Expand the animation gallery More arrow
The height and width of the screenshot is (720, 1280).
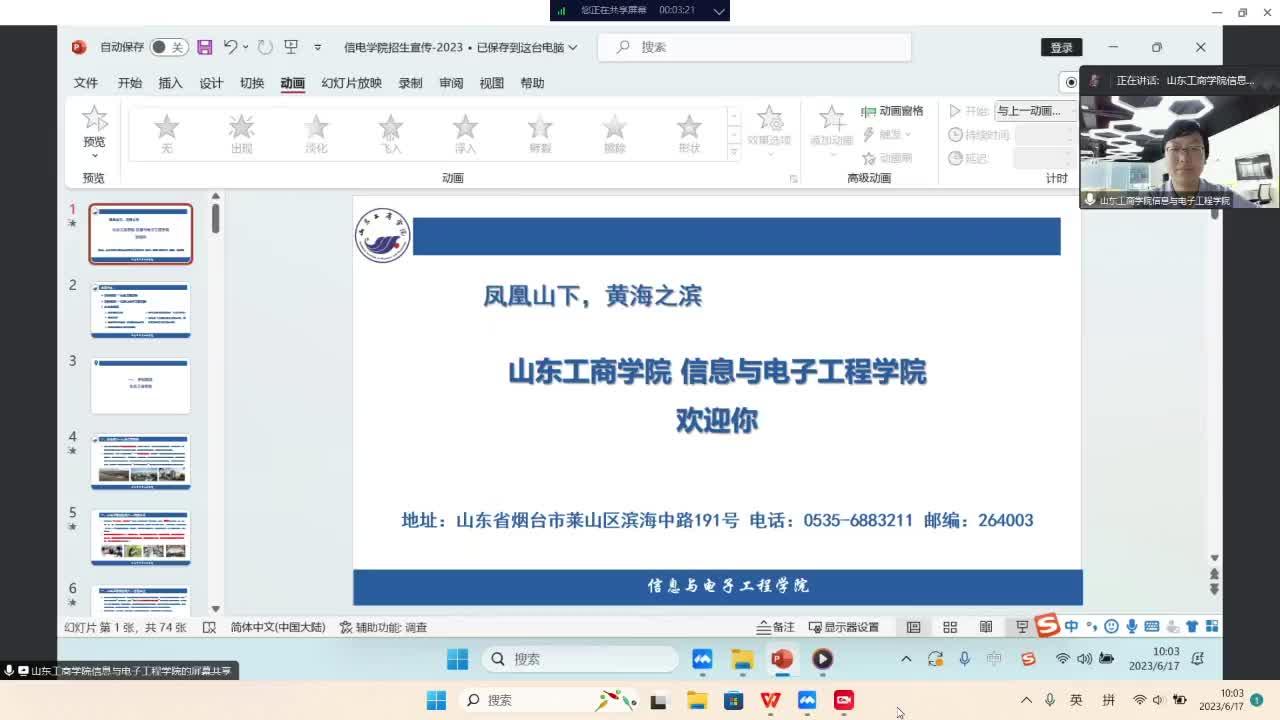pos(734,152)
